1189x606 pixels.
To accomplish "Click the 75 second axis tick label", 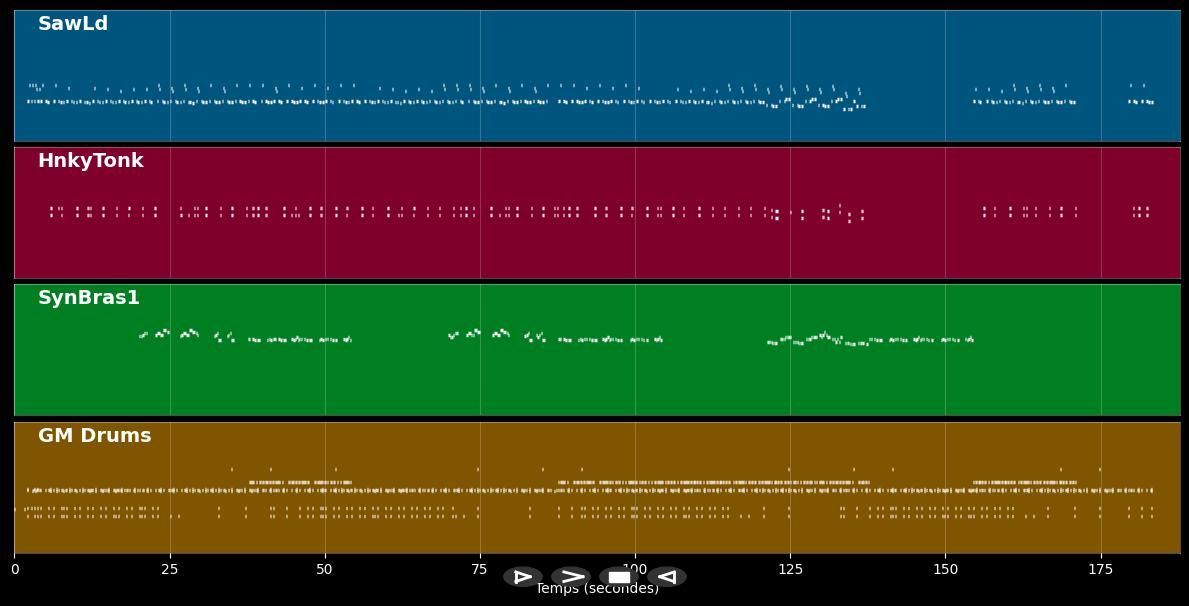I will point(480,569).
